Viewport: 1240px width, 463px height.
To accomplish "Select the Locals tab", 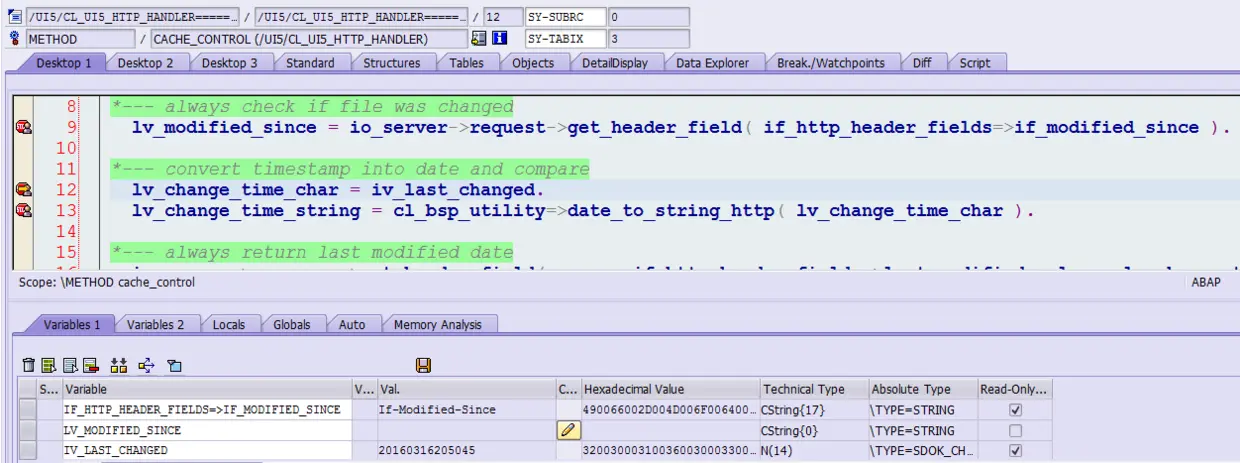I will pos(229,324).
